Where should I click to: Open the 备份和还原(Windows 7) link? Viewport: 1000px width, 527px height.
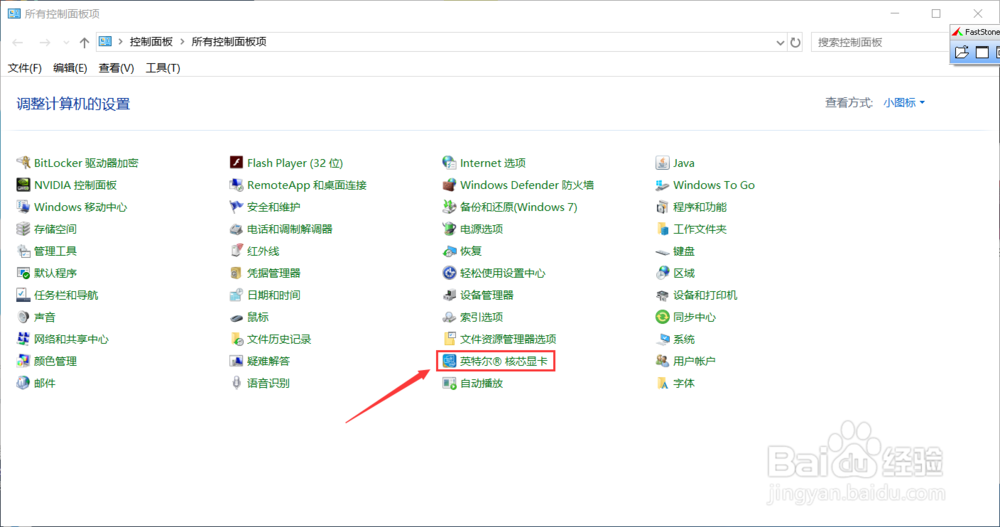pos(518,207)
